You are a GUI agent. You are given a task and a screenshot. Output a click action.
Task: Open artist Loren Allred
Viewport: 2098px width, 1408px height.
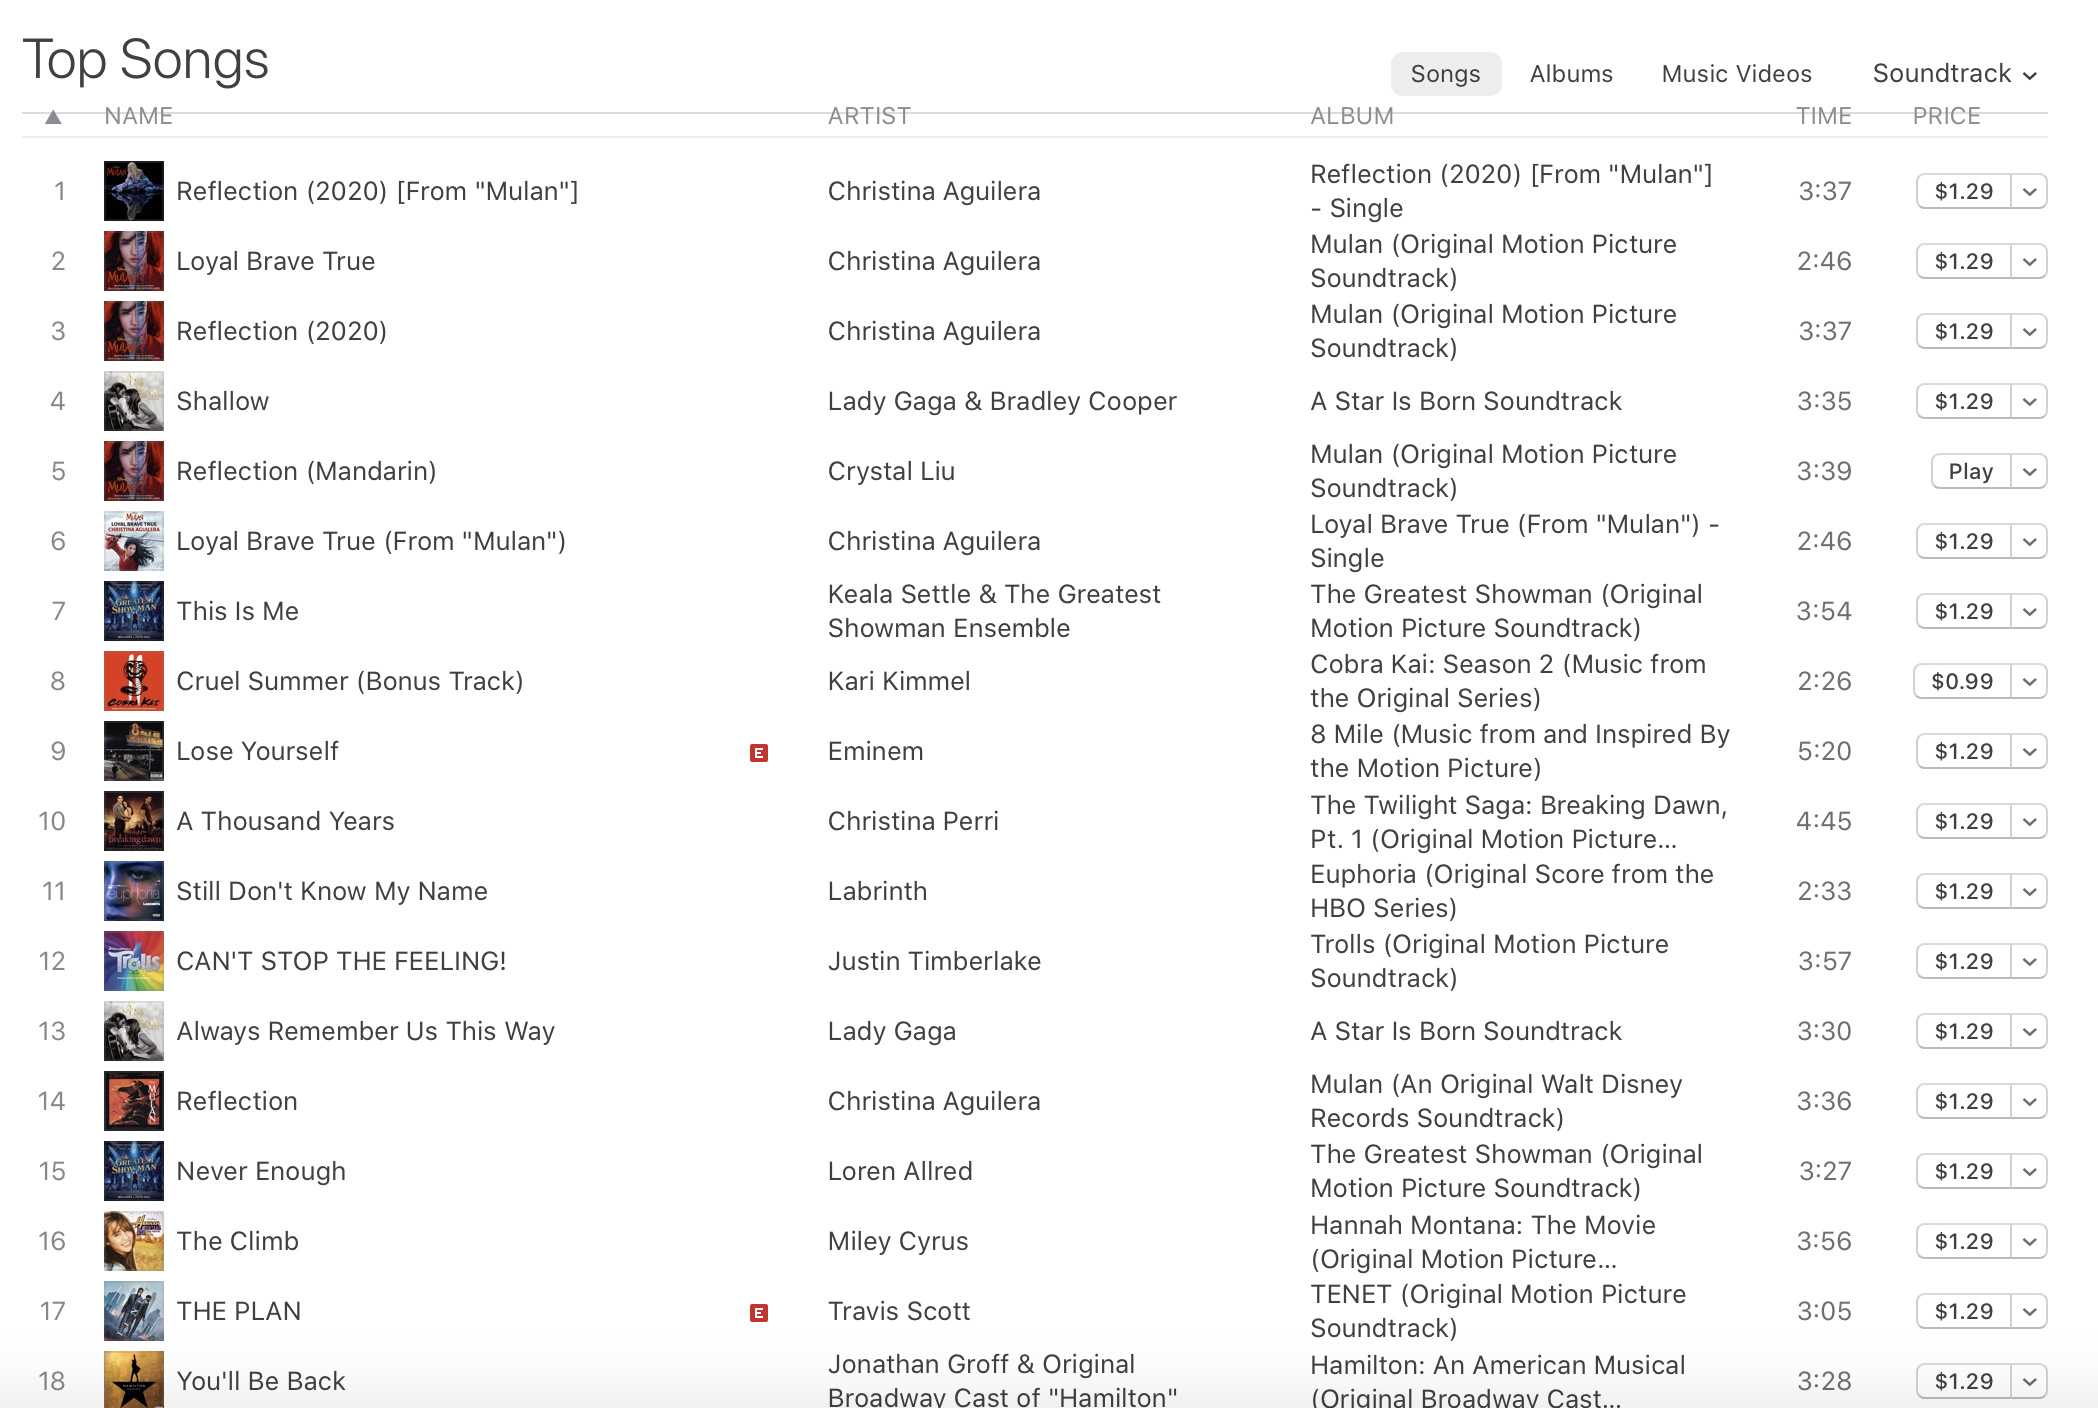900,1171
